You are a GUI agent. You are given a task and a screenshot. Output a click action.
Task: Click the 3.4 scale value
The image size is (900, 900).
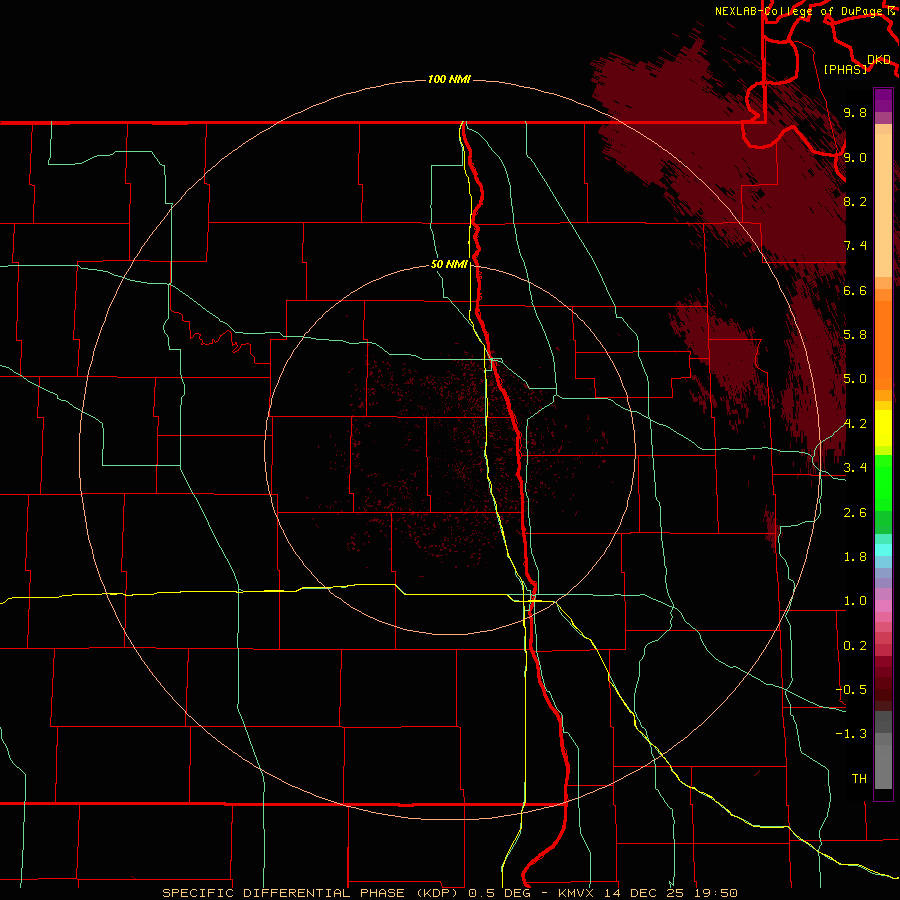[x=855, y=468]
